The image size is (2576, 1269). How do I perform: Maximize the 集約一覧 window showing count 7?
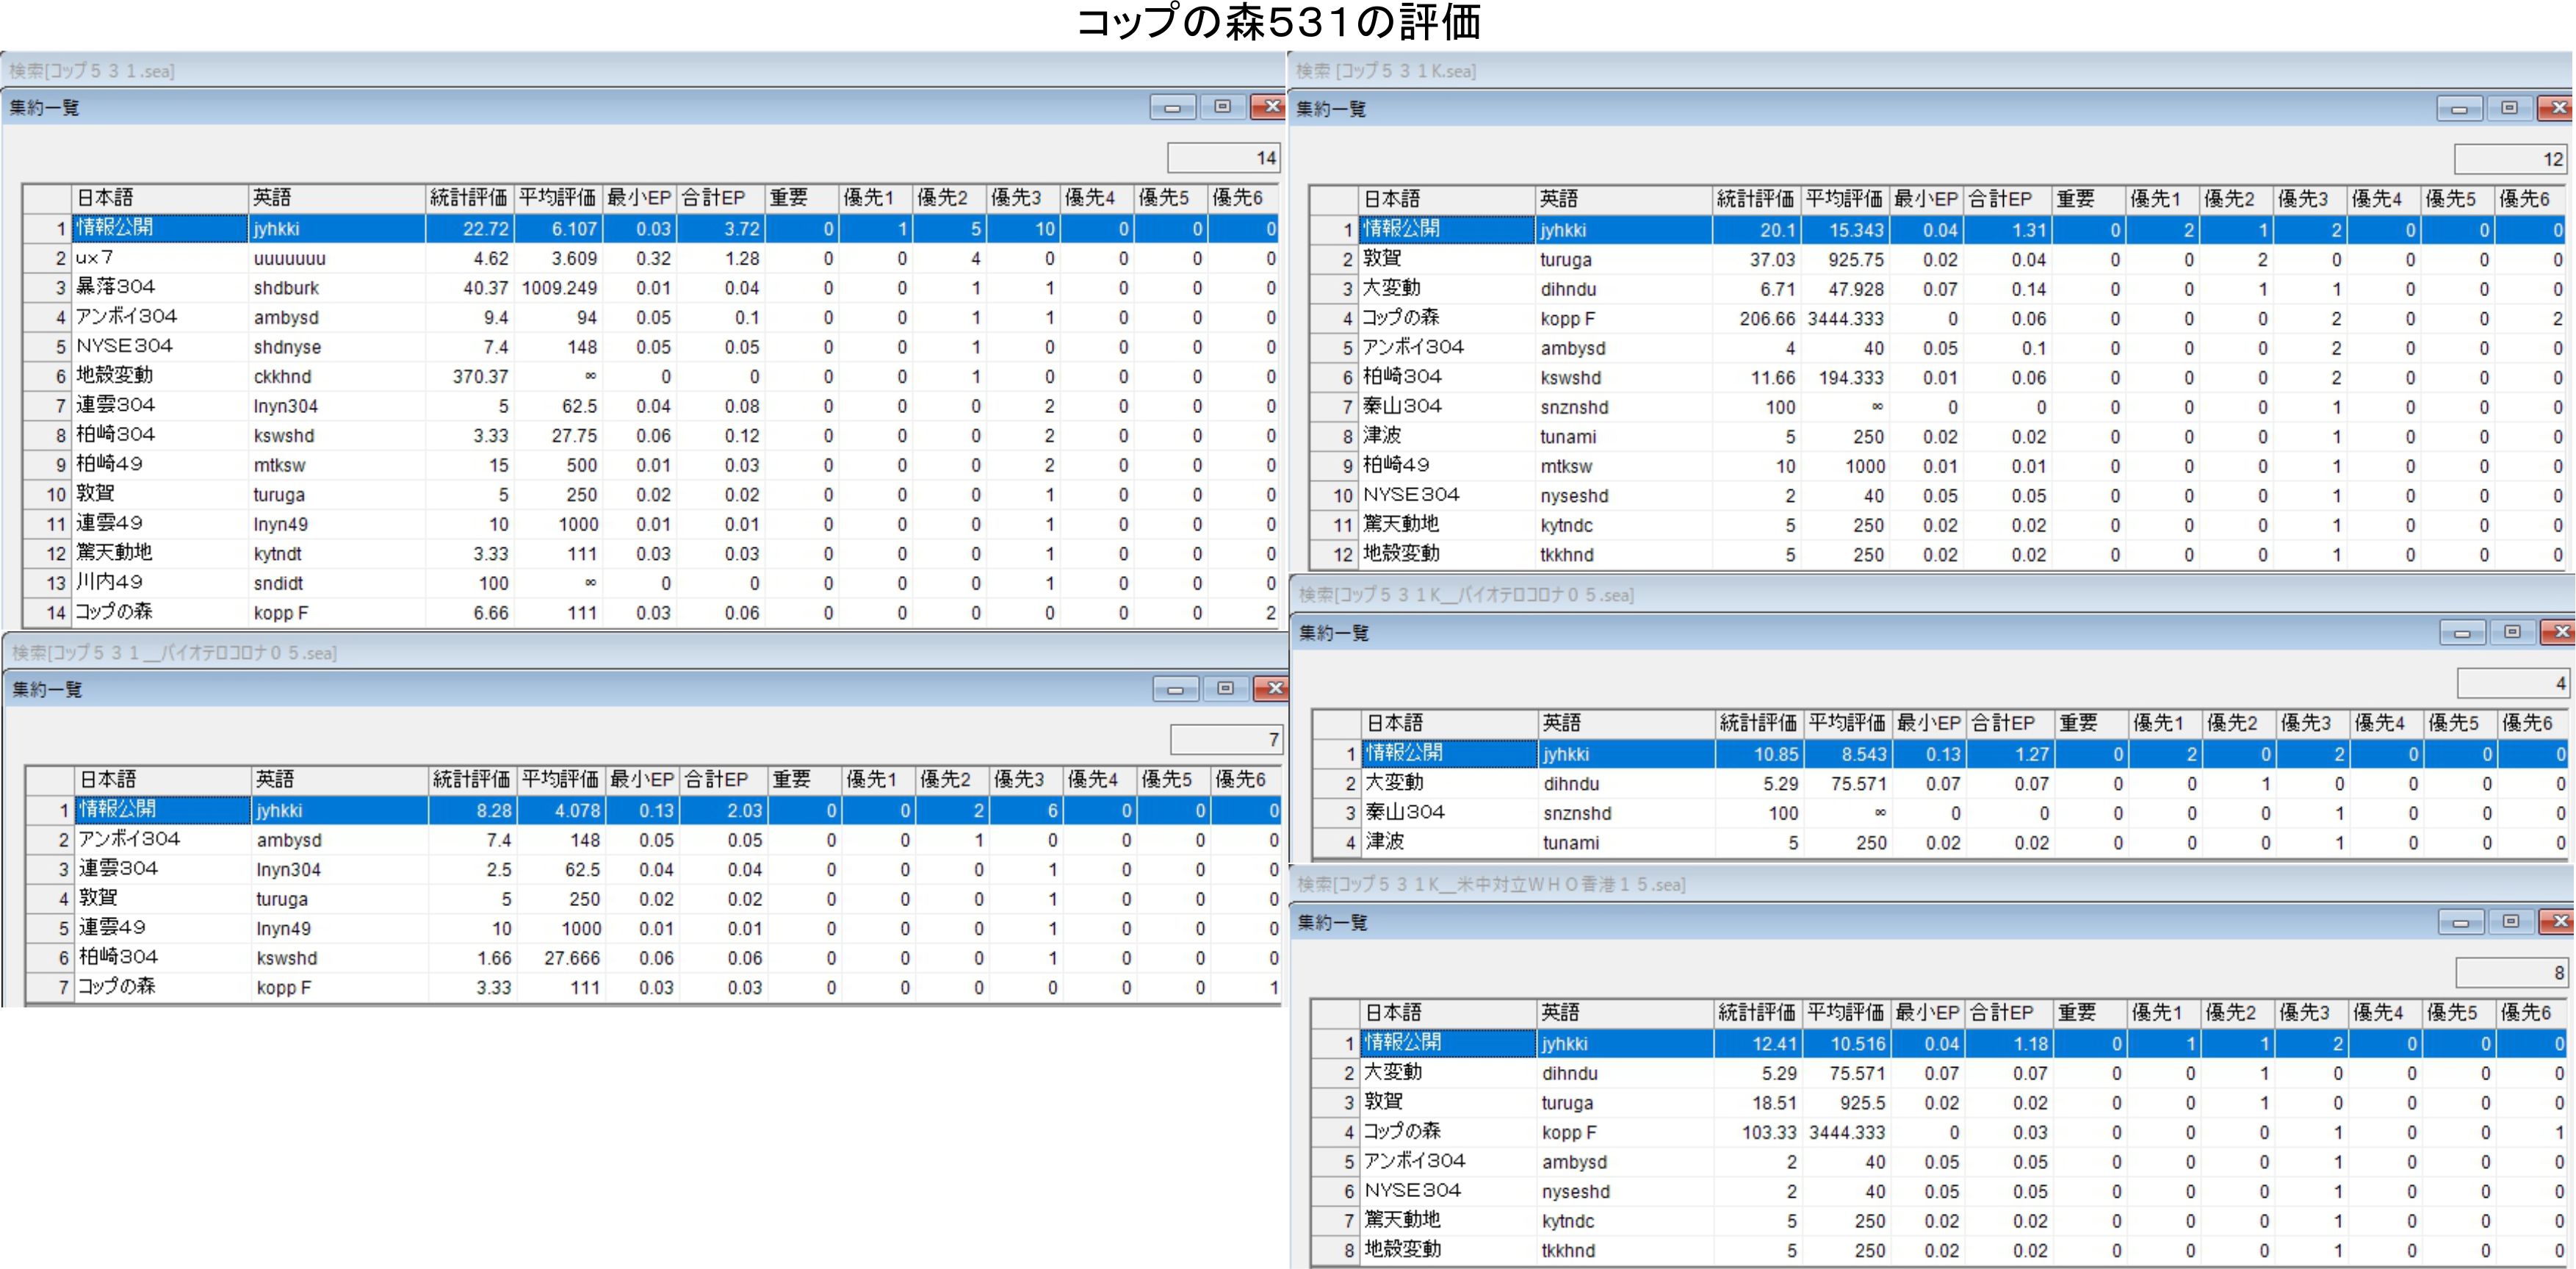[x=1225, y=689]
